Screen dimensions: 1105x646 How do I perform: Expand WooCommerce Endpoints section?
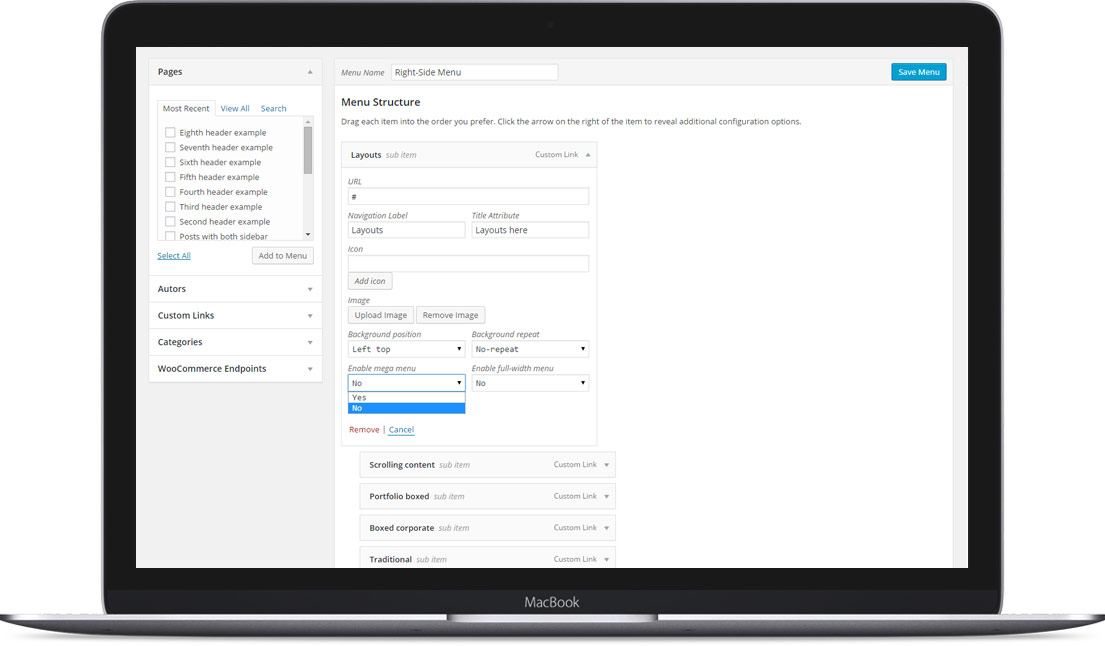coord(310,369)
